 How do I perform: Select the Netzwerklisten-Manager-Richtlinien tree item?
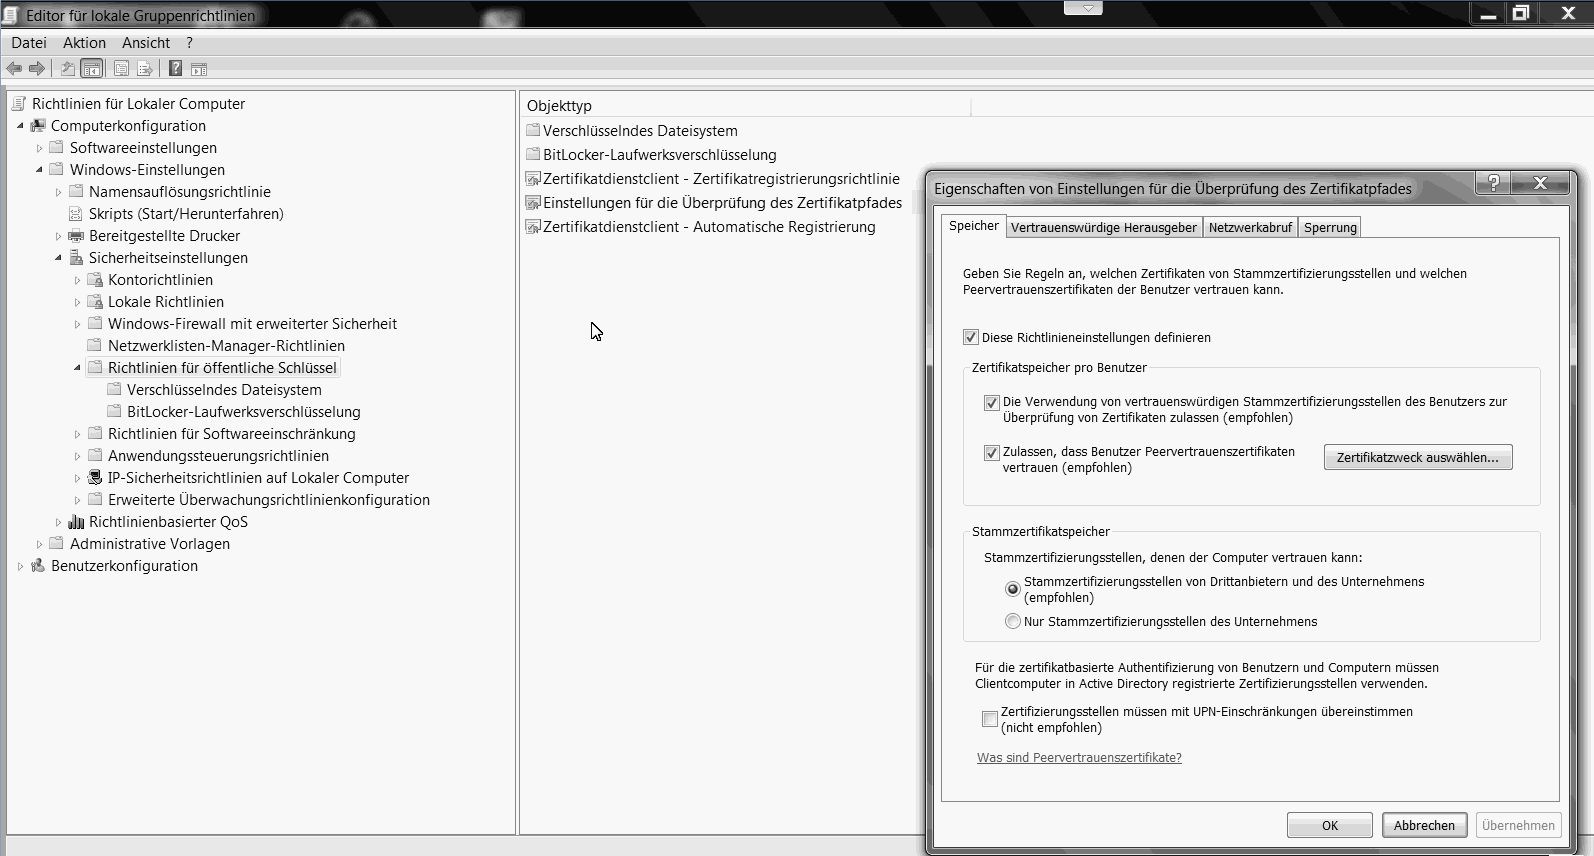coord(226,346)
